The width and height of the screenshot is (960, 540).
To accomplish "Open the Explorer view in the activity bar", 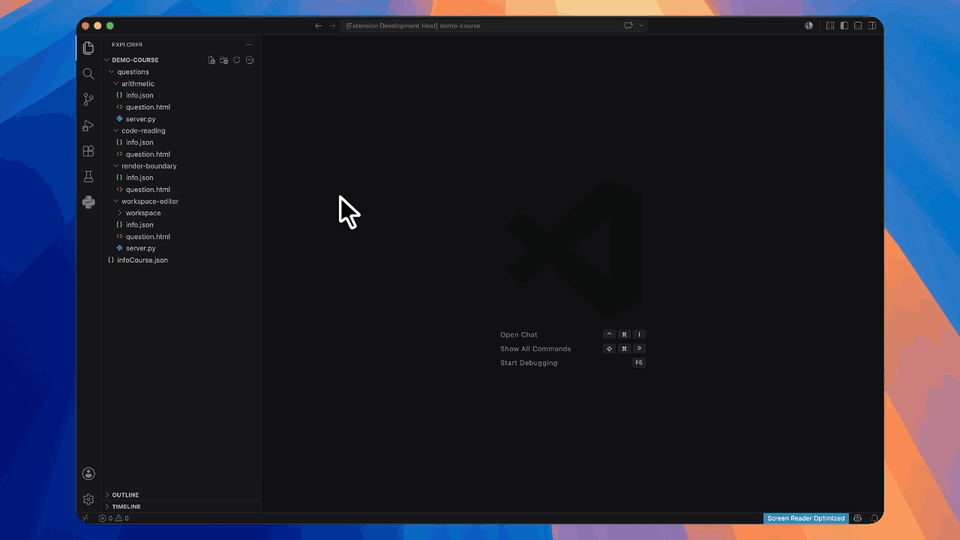I will [88, 48].
